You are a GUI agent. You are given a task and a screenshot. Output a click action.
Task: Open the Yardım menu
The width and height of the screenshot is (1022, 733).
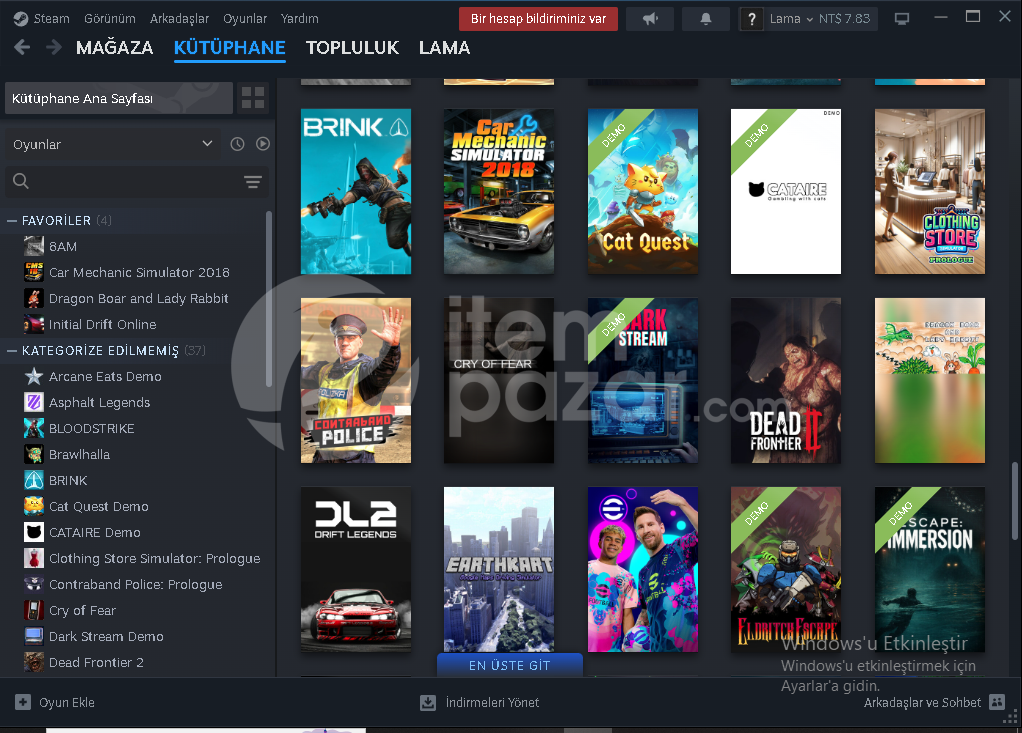[300, 19]
